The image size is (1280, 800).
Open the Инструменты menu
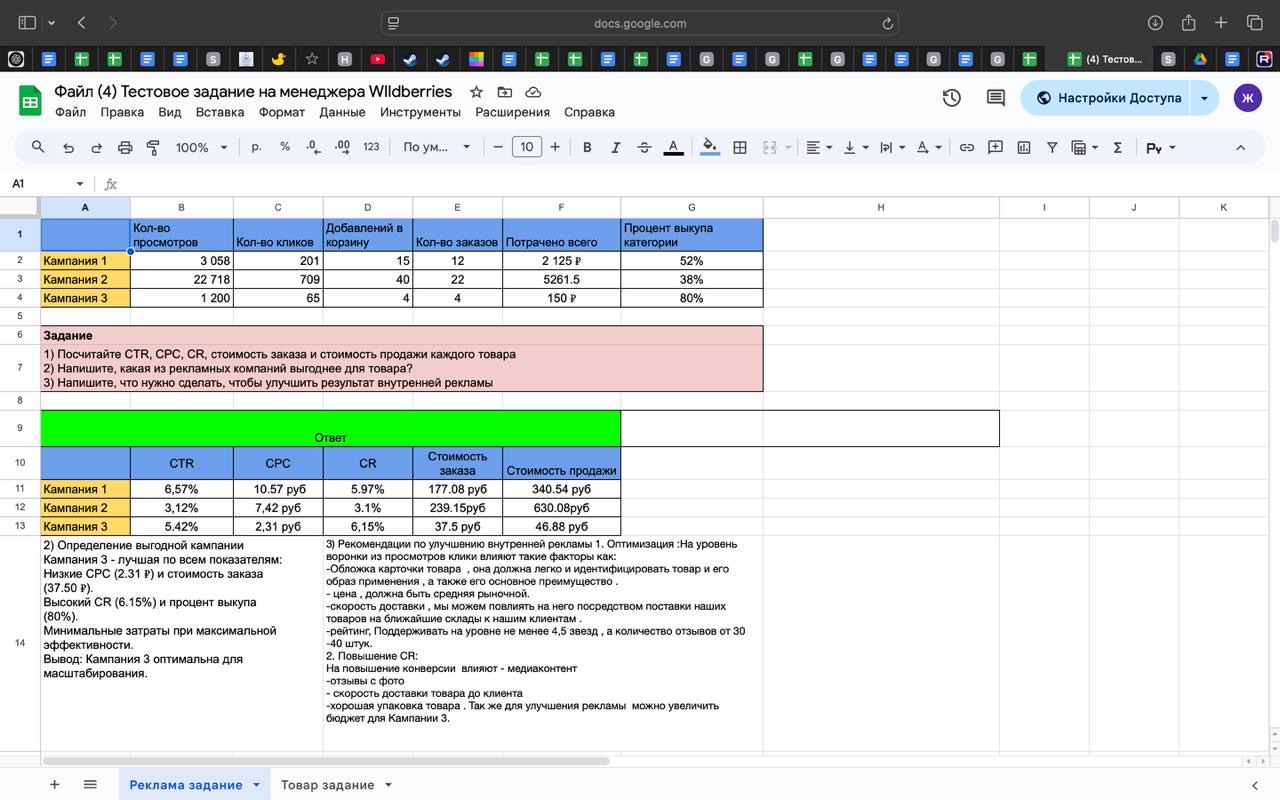[420, 112]
